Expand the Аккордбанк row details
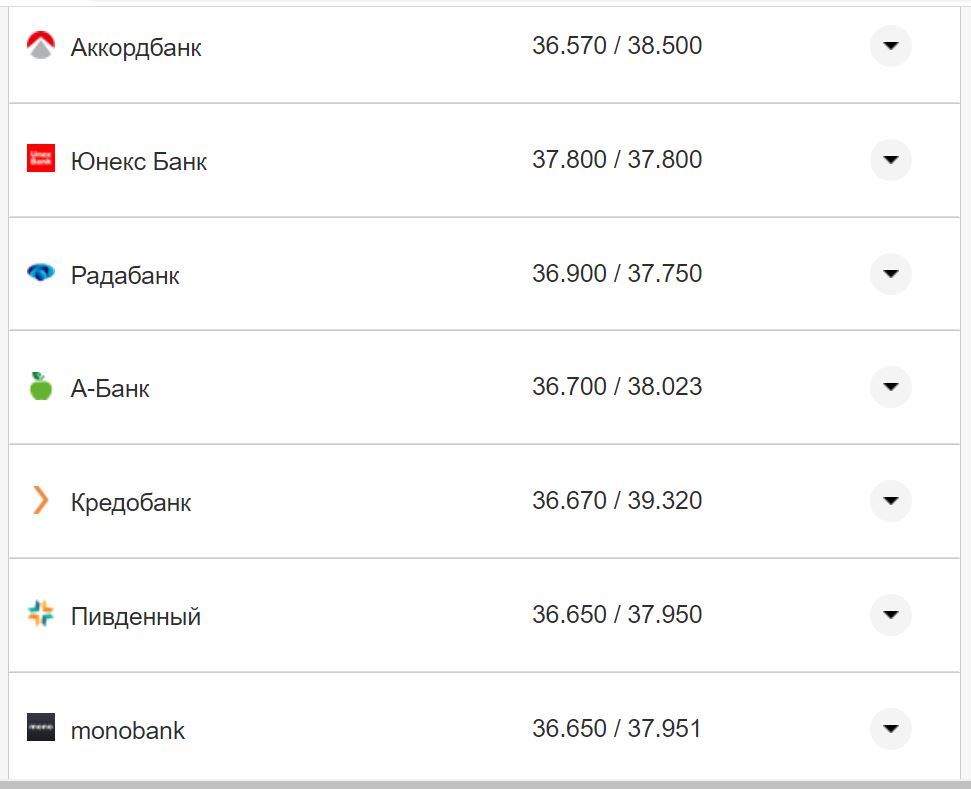971x789 pixels. [x=889, y=44]
